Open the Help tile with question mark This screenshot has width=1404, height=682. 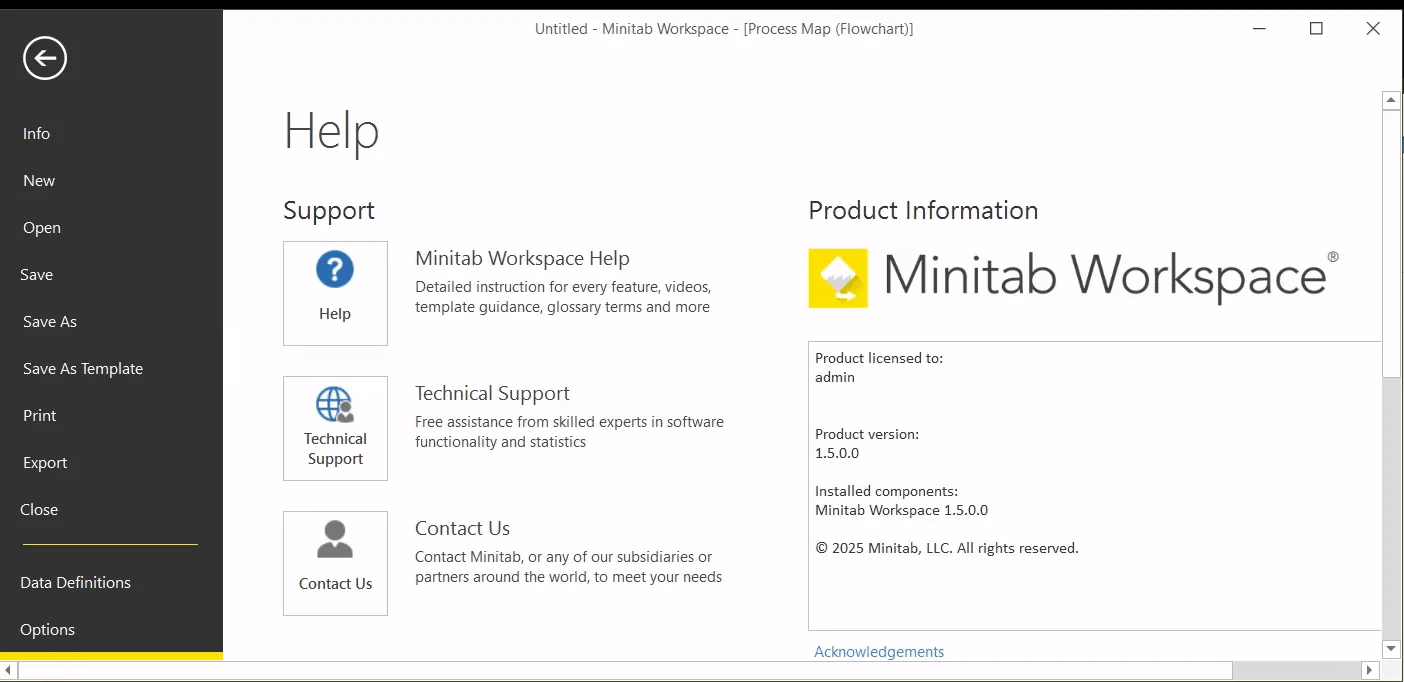coord(335,293)
